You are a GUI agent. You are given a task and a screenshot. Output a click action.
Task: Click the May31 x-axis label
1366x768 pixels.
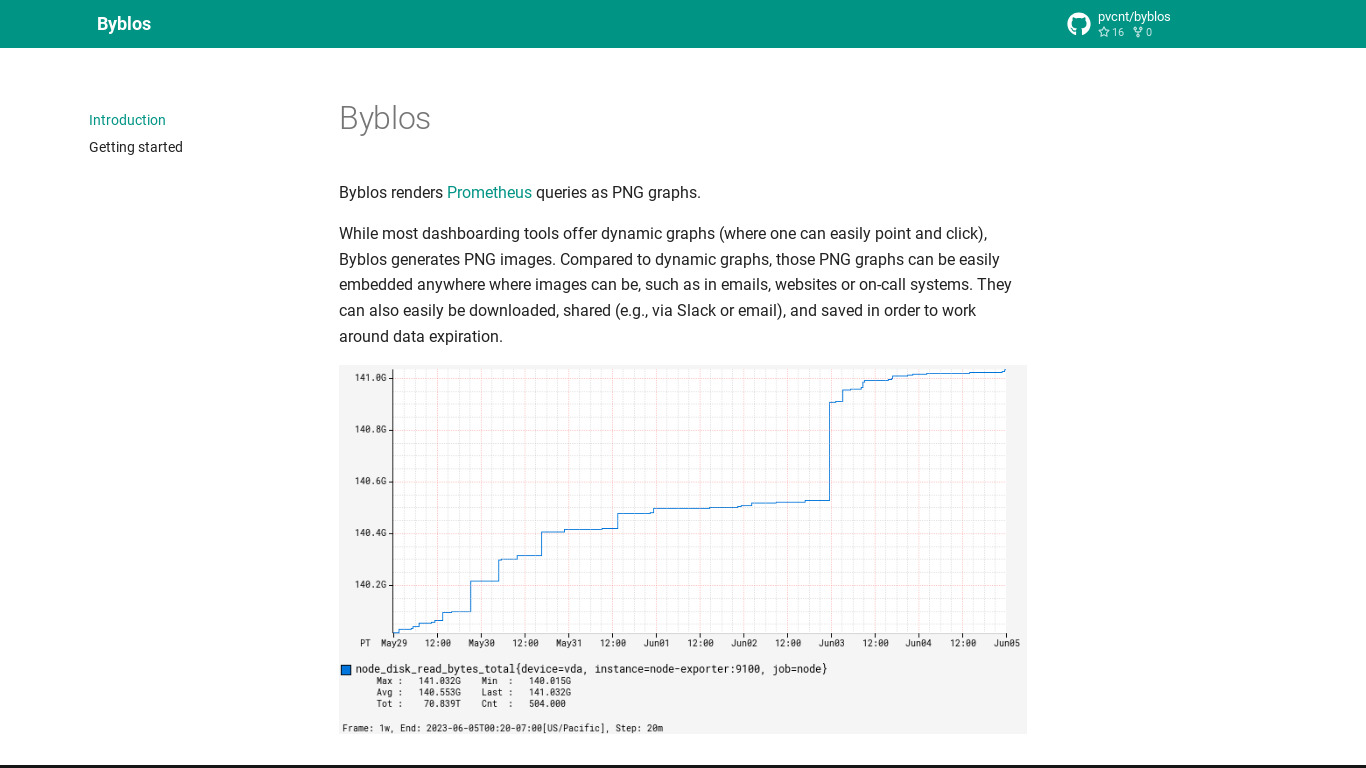click(x=569, y=643)
